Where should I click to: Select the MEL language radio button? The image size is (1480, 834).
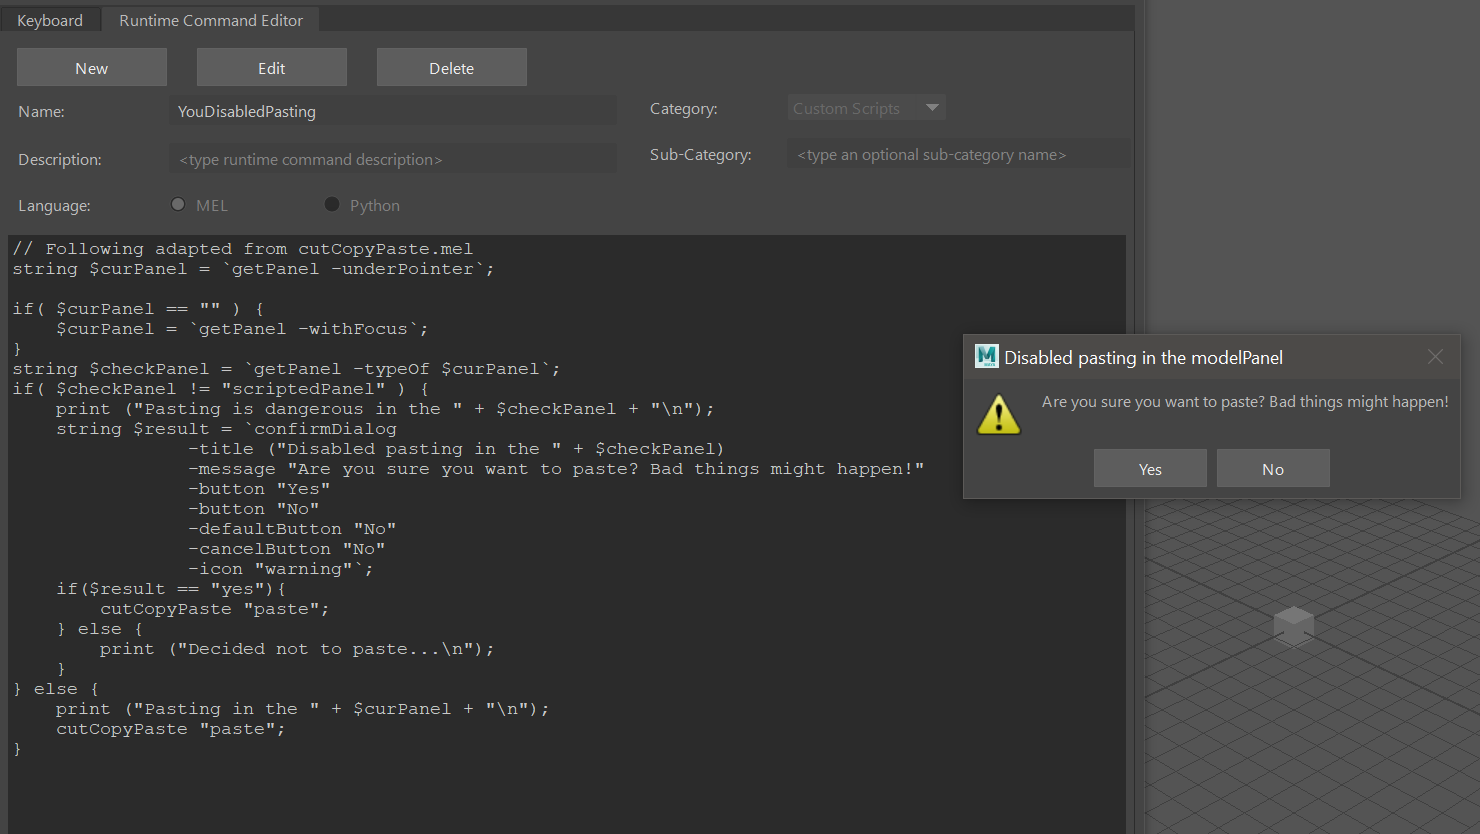pyautogui.click(x=178, y=204)
